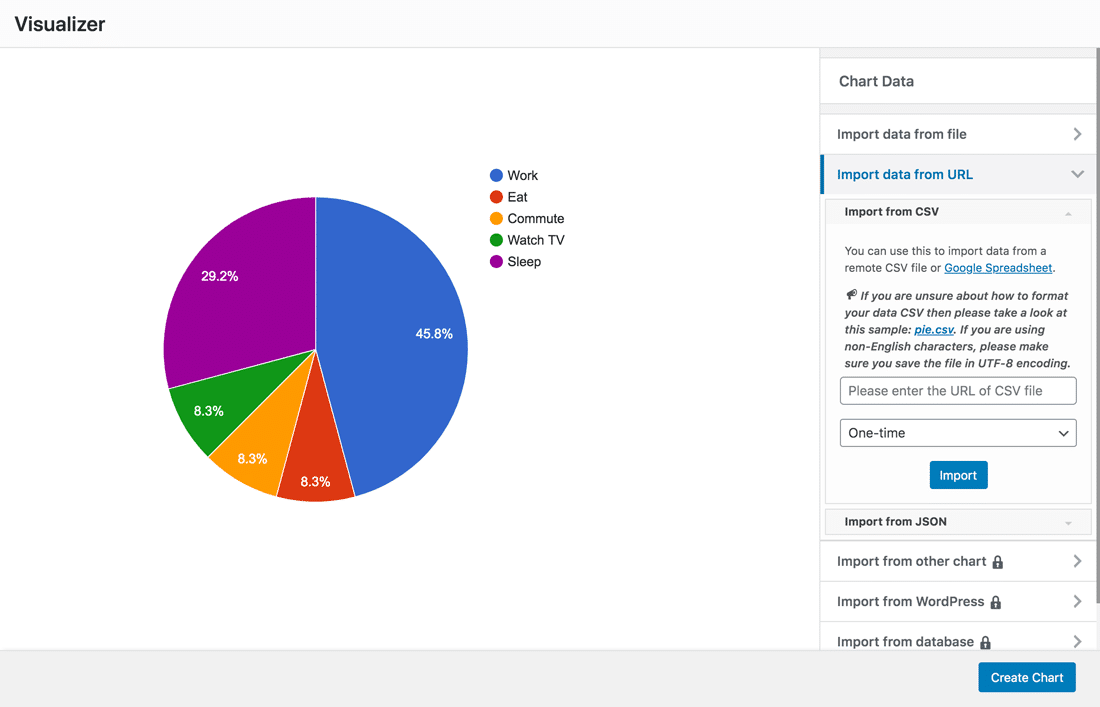Screen dimensions: 1100x707
Task: Click the Eat legend label
Action: click(x=517, y=197)
